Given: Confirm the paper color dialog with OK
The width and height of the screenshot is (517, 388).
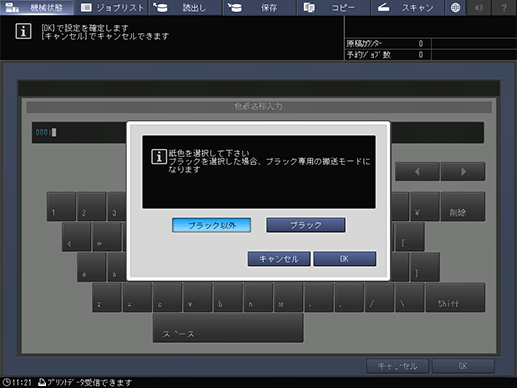Looking at the screenshot, I should click(x=344, y=259).
